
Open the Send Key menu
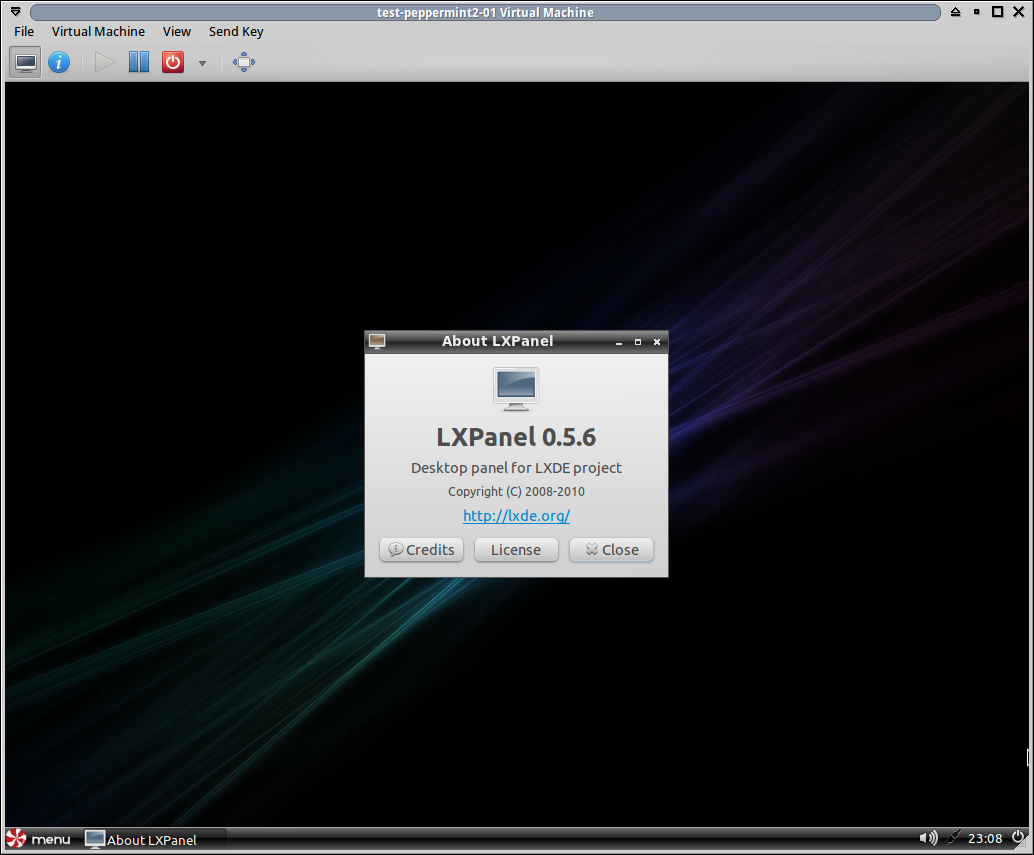[x=236, y=32]
